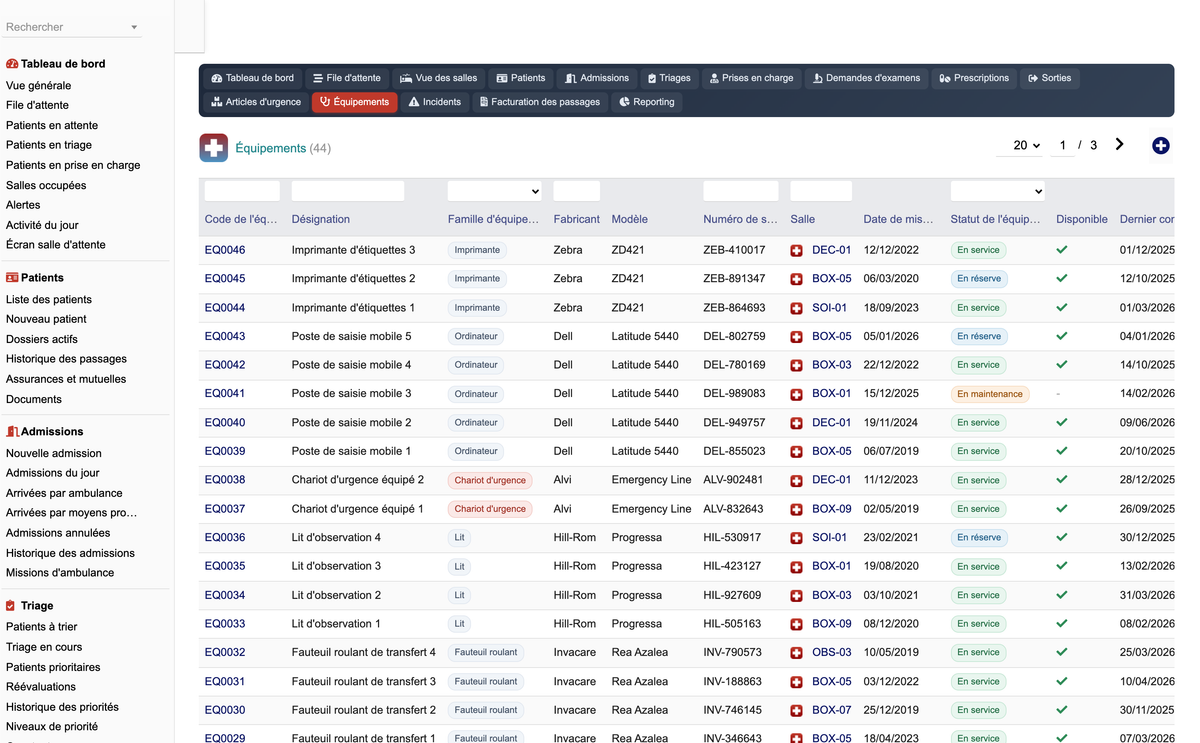
Task: Switch to File d'attente tab
Action: [x=346, y=78]
